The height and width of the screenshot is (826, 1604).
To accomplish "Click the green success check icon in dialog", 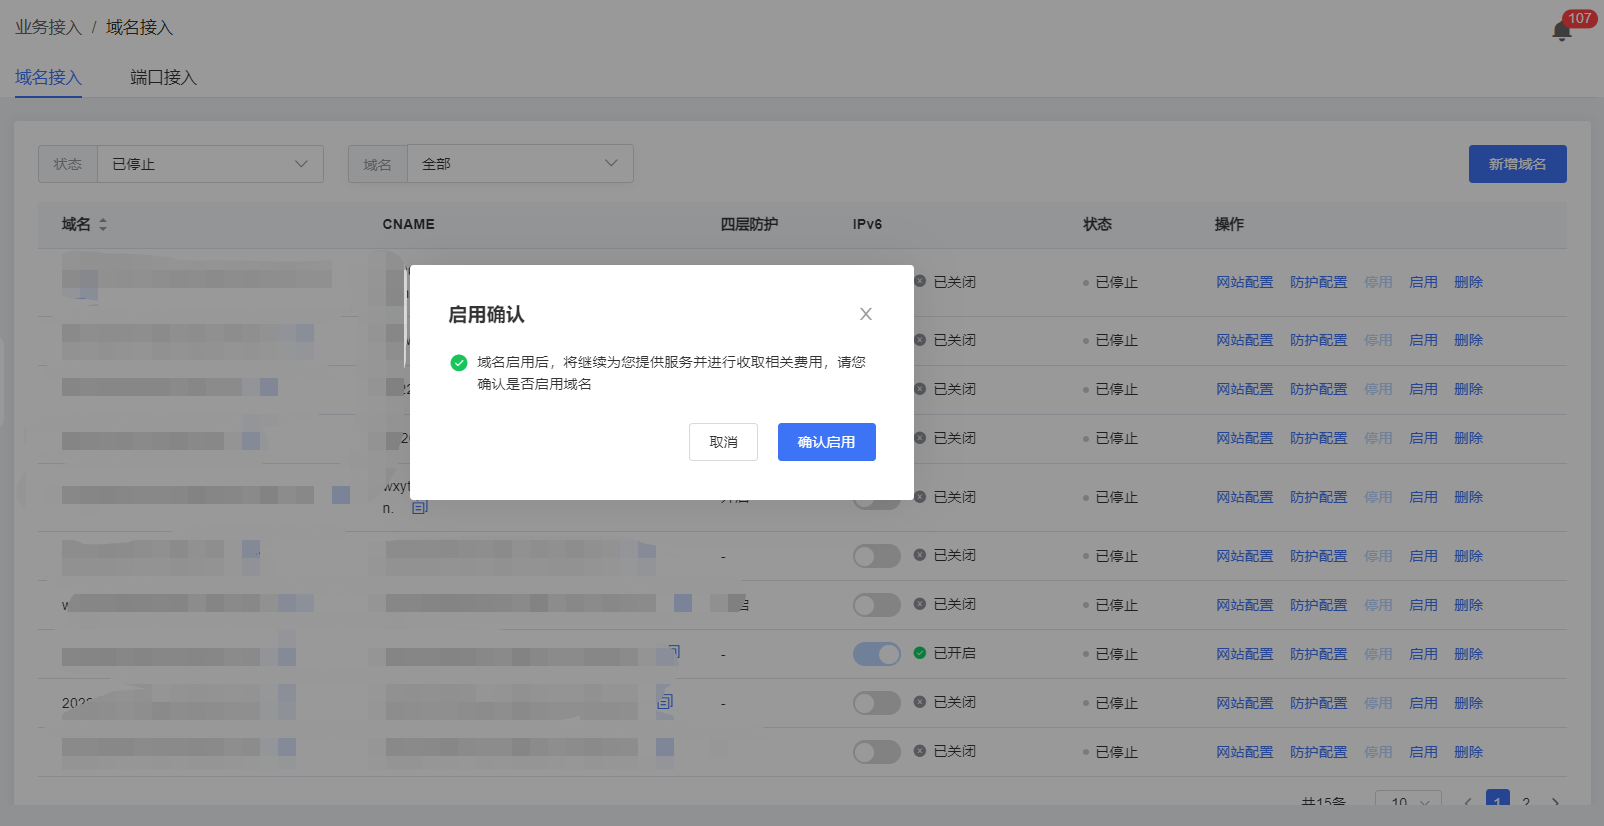I will click(459, 363).
